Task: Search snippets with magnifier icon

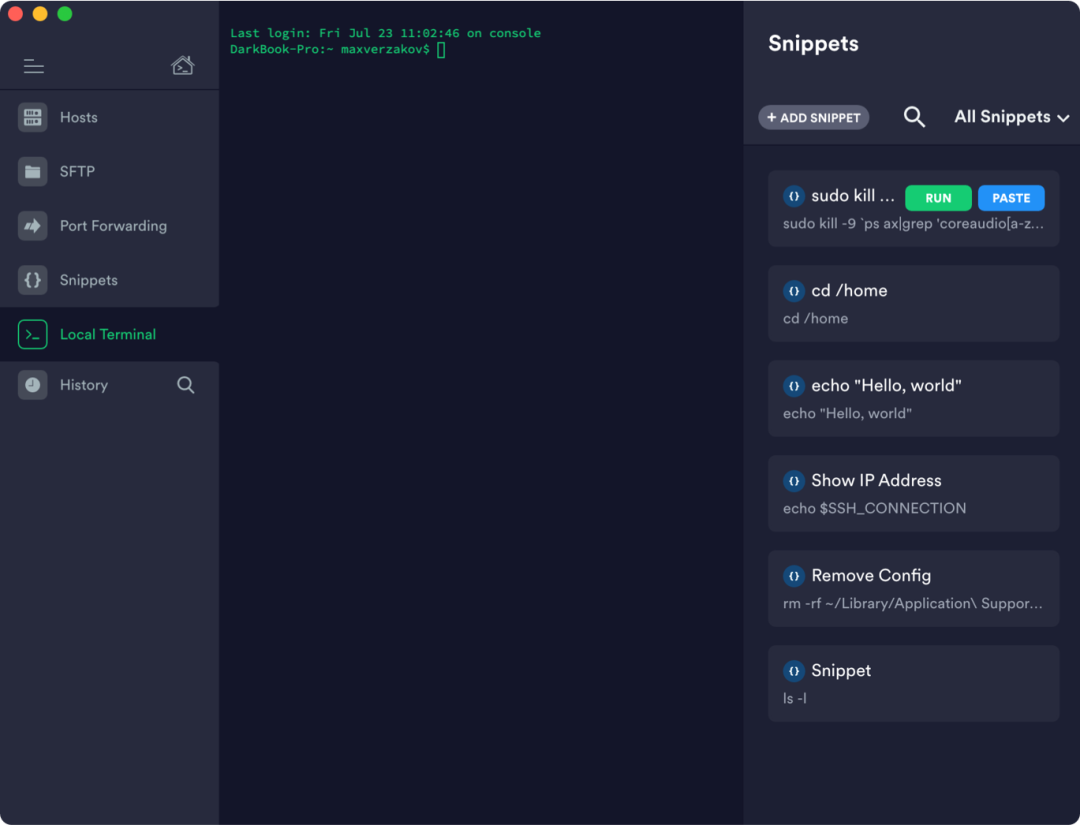Action: pos(914,117)
